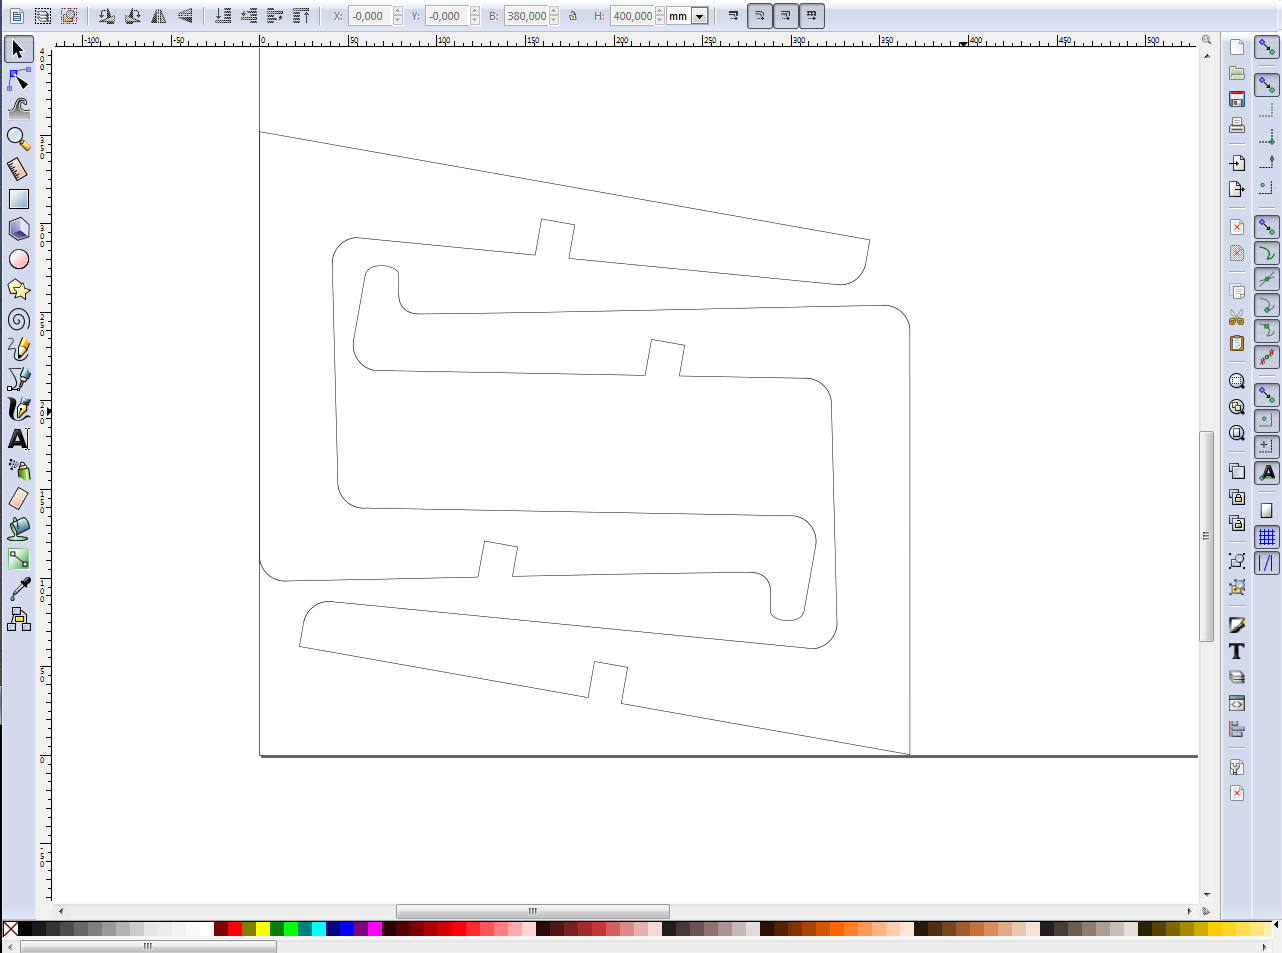Decrease the H height spinner

tap(660, 21)
